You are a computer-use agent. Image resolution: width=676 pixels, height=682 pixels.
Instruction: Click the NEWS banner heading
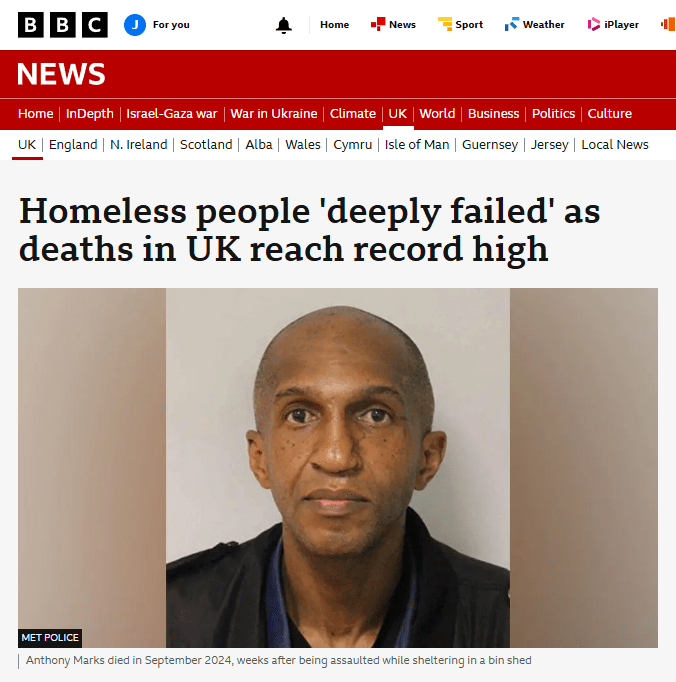[61, 74]
